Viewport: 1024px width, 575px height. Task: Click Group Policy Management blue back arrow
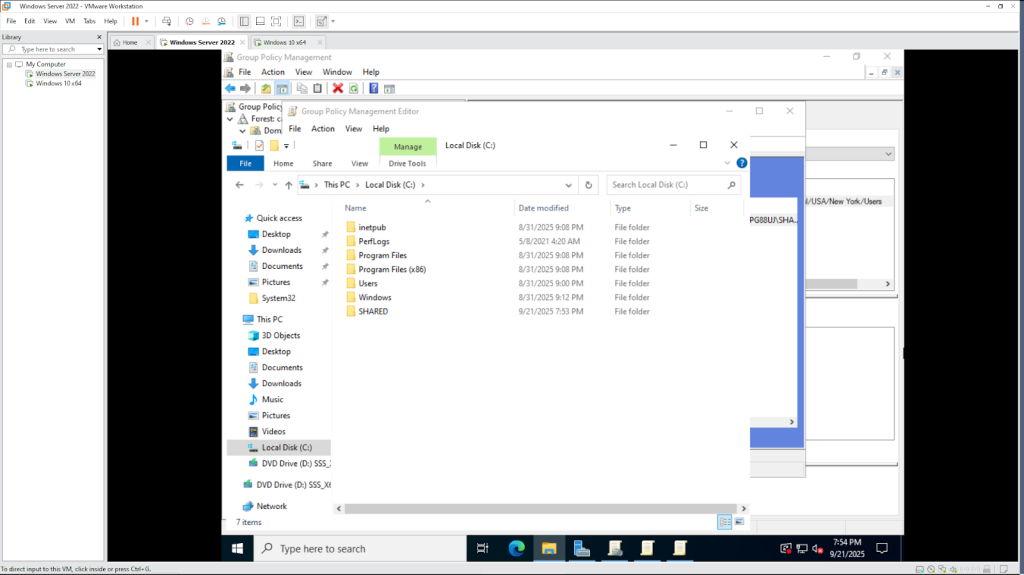click(x=230, y=89)
